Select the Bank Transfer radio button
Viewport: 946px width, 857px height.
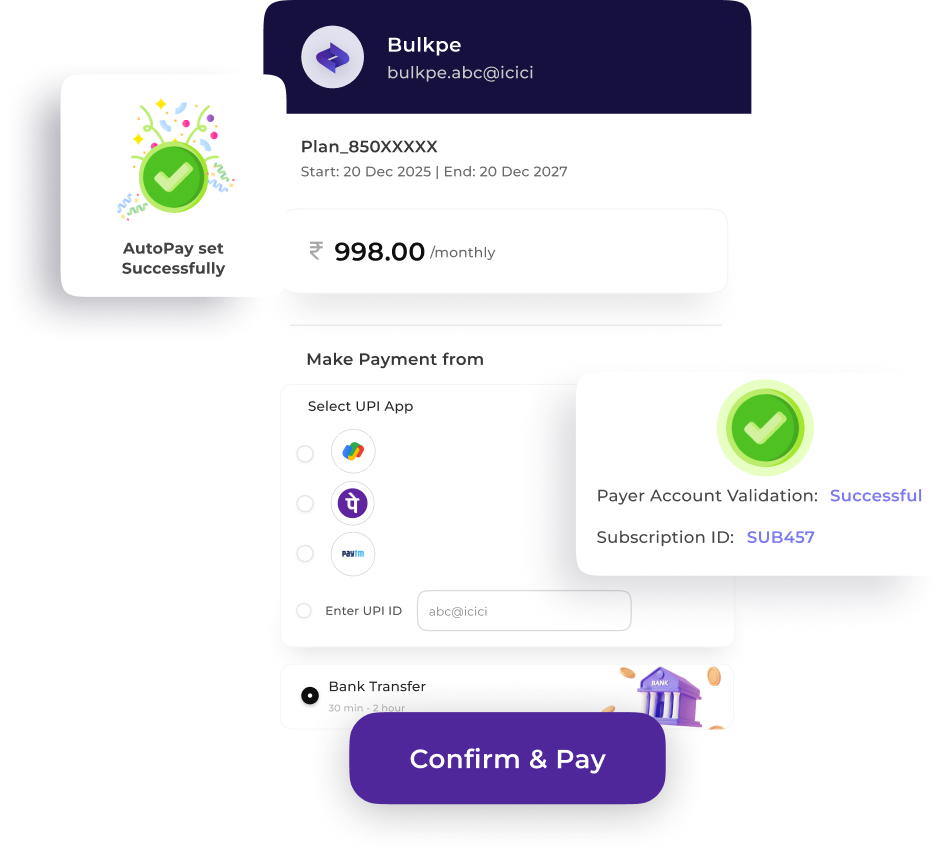310,696
